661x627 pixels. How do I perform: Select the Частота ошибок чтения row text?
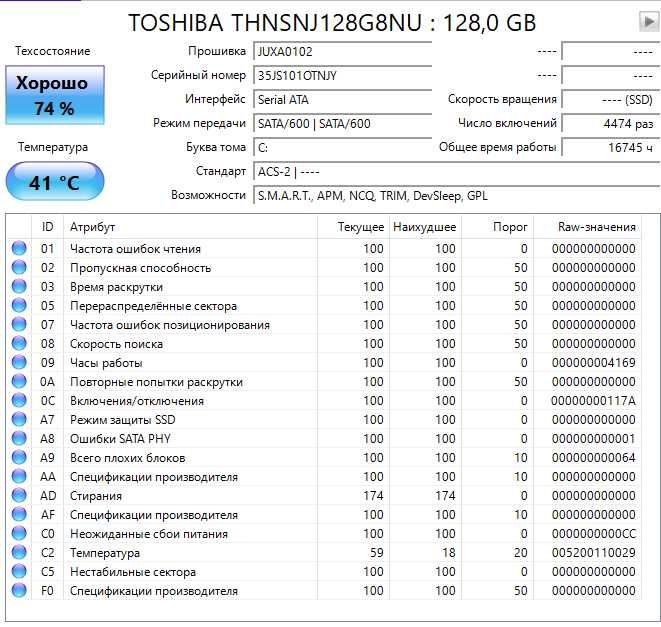point(135,249)
